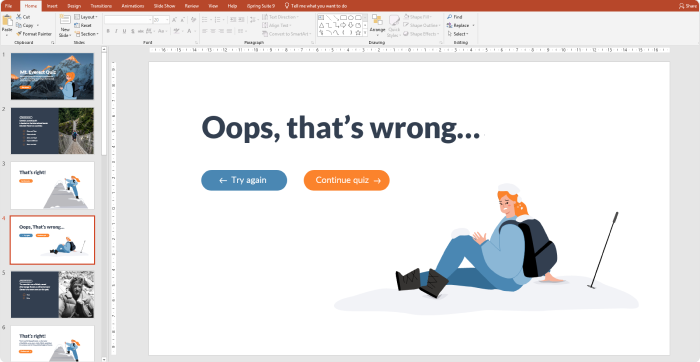Decrease font size with the smaller A
700x362 pixels.
tap(183, 20)
